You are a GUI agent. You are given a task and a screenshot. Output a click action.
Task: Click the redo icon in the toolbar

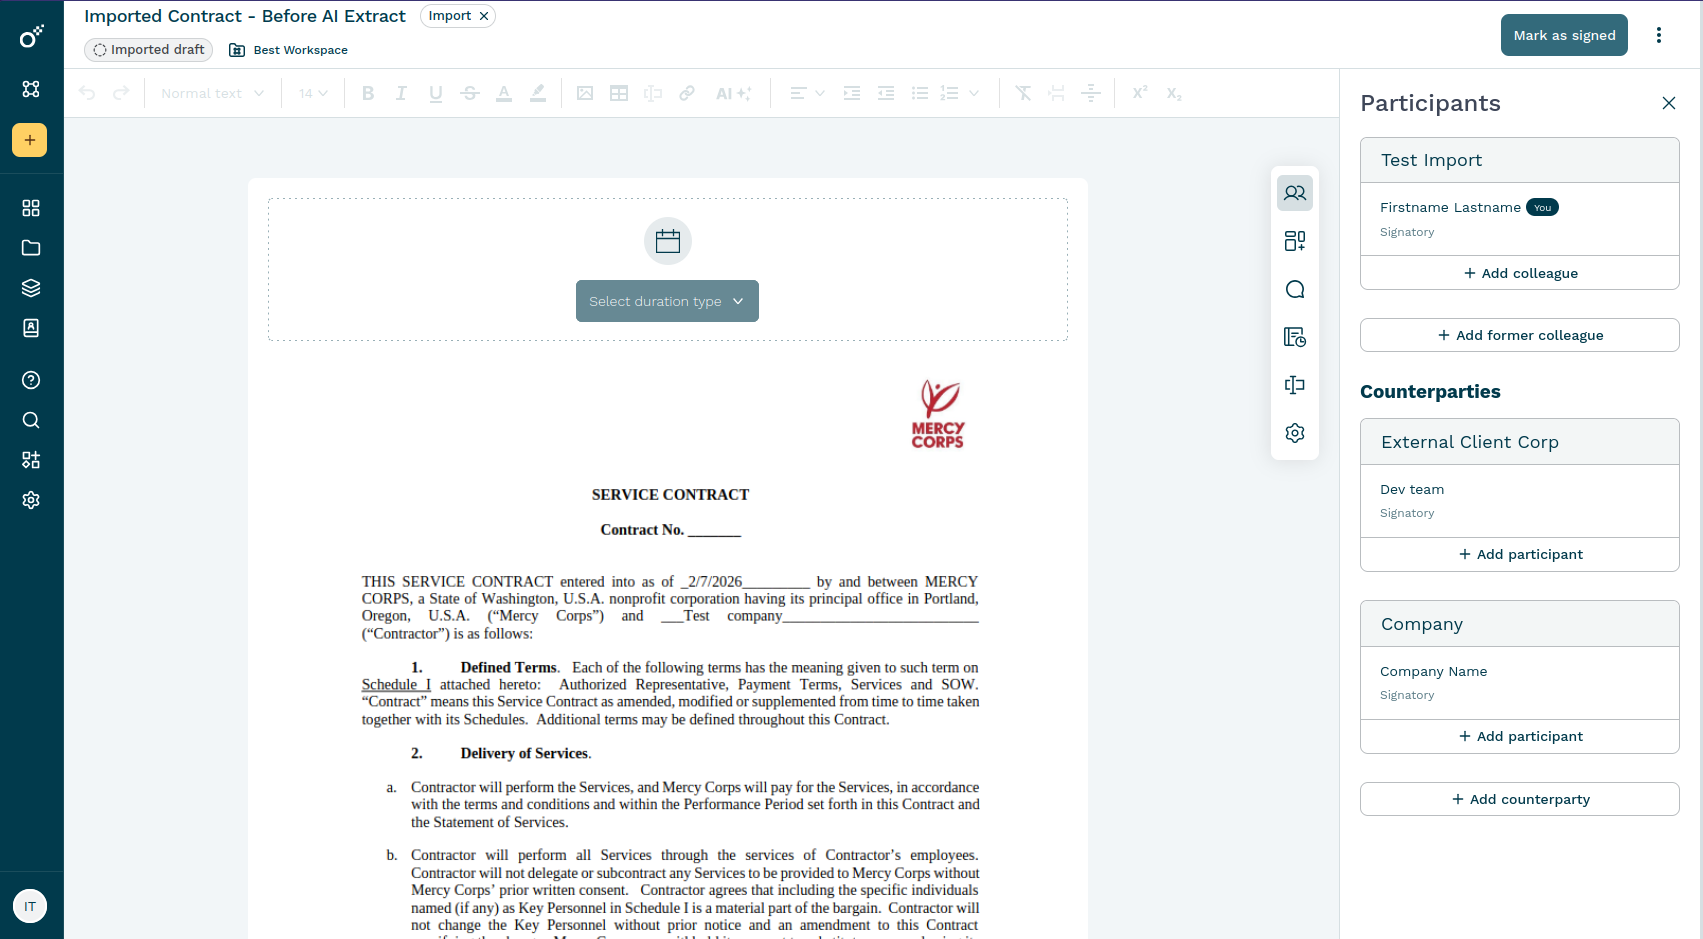(x=121, y=93)
